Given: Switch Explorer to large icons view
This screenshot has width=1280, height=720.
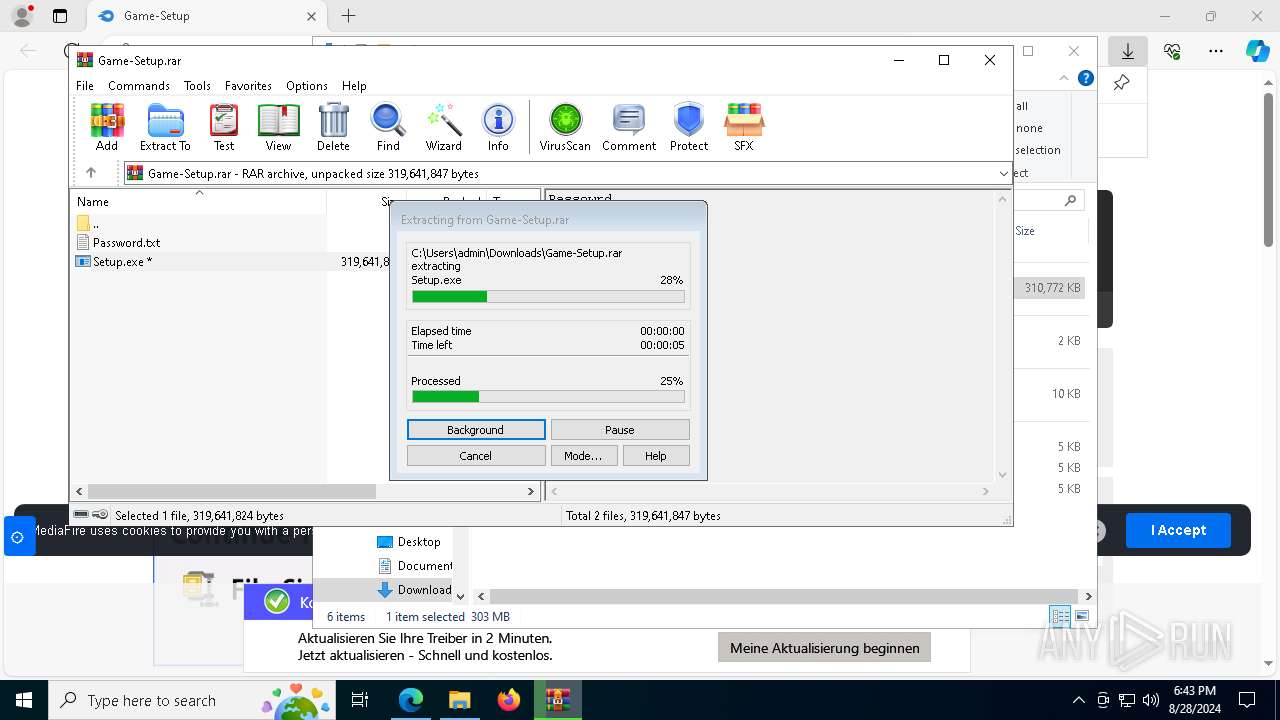Looking at the screenshot, I should point(1081,616).
